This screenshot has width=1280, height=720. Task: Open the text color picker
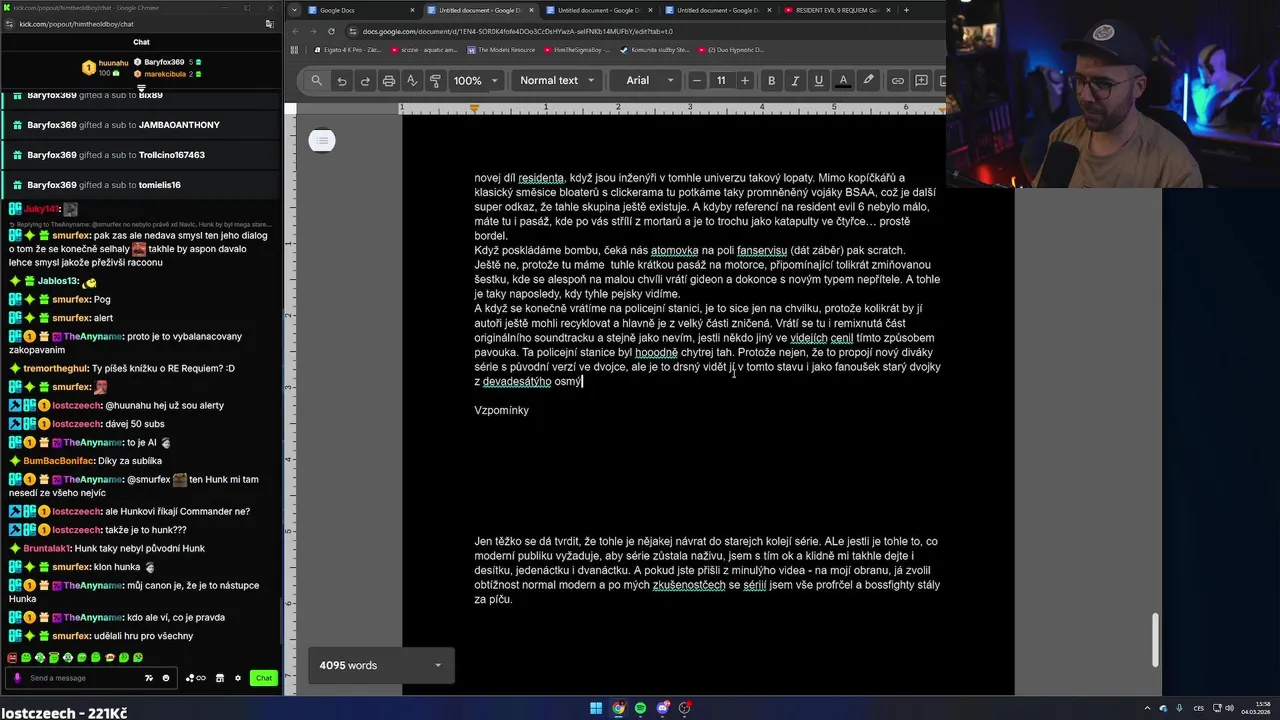pyautogui.click(x=843, y=81)
